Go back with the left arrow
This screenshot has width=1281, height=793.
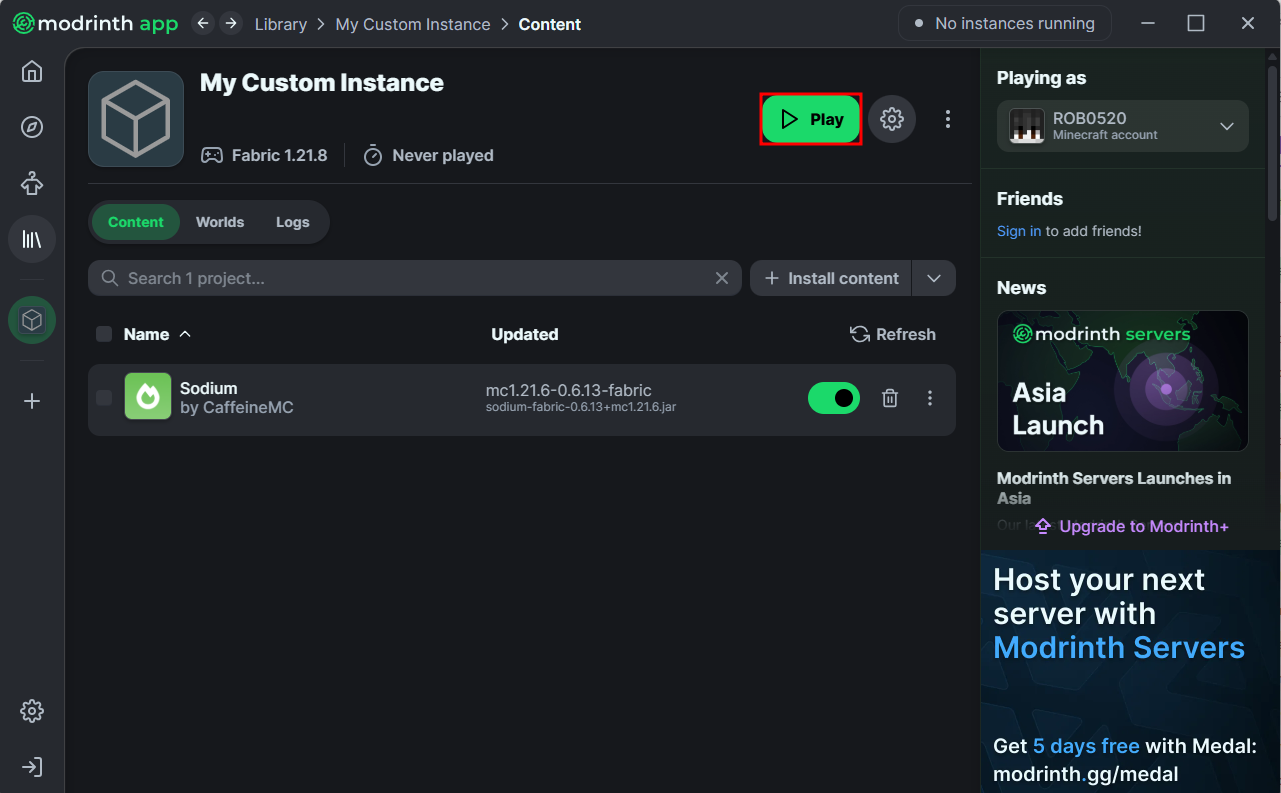tap(203, 23)
